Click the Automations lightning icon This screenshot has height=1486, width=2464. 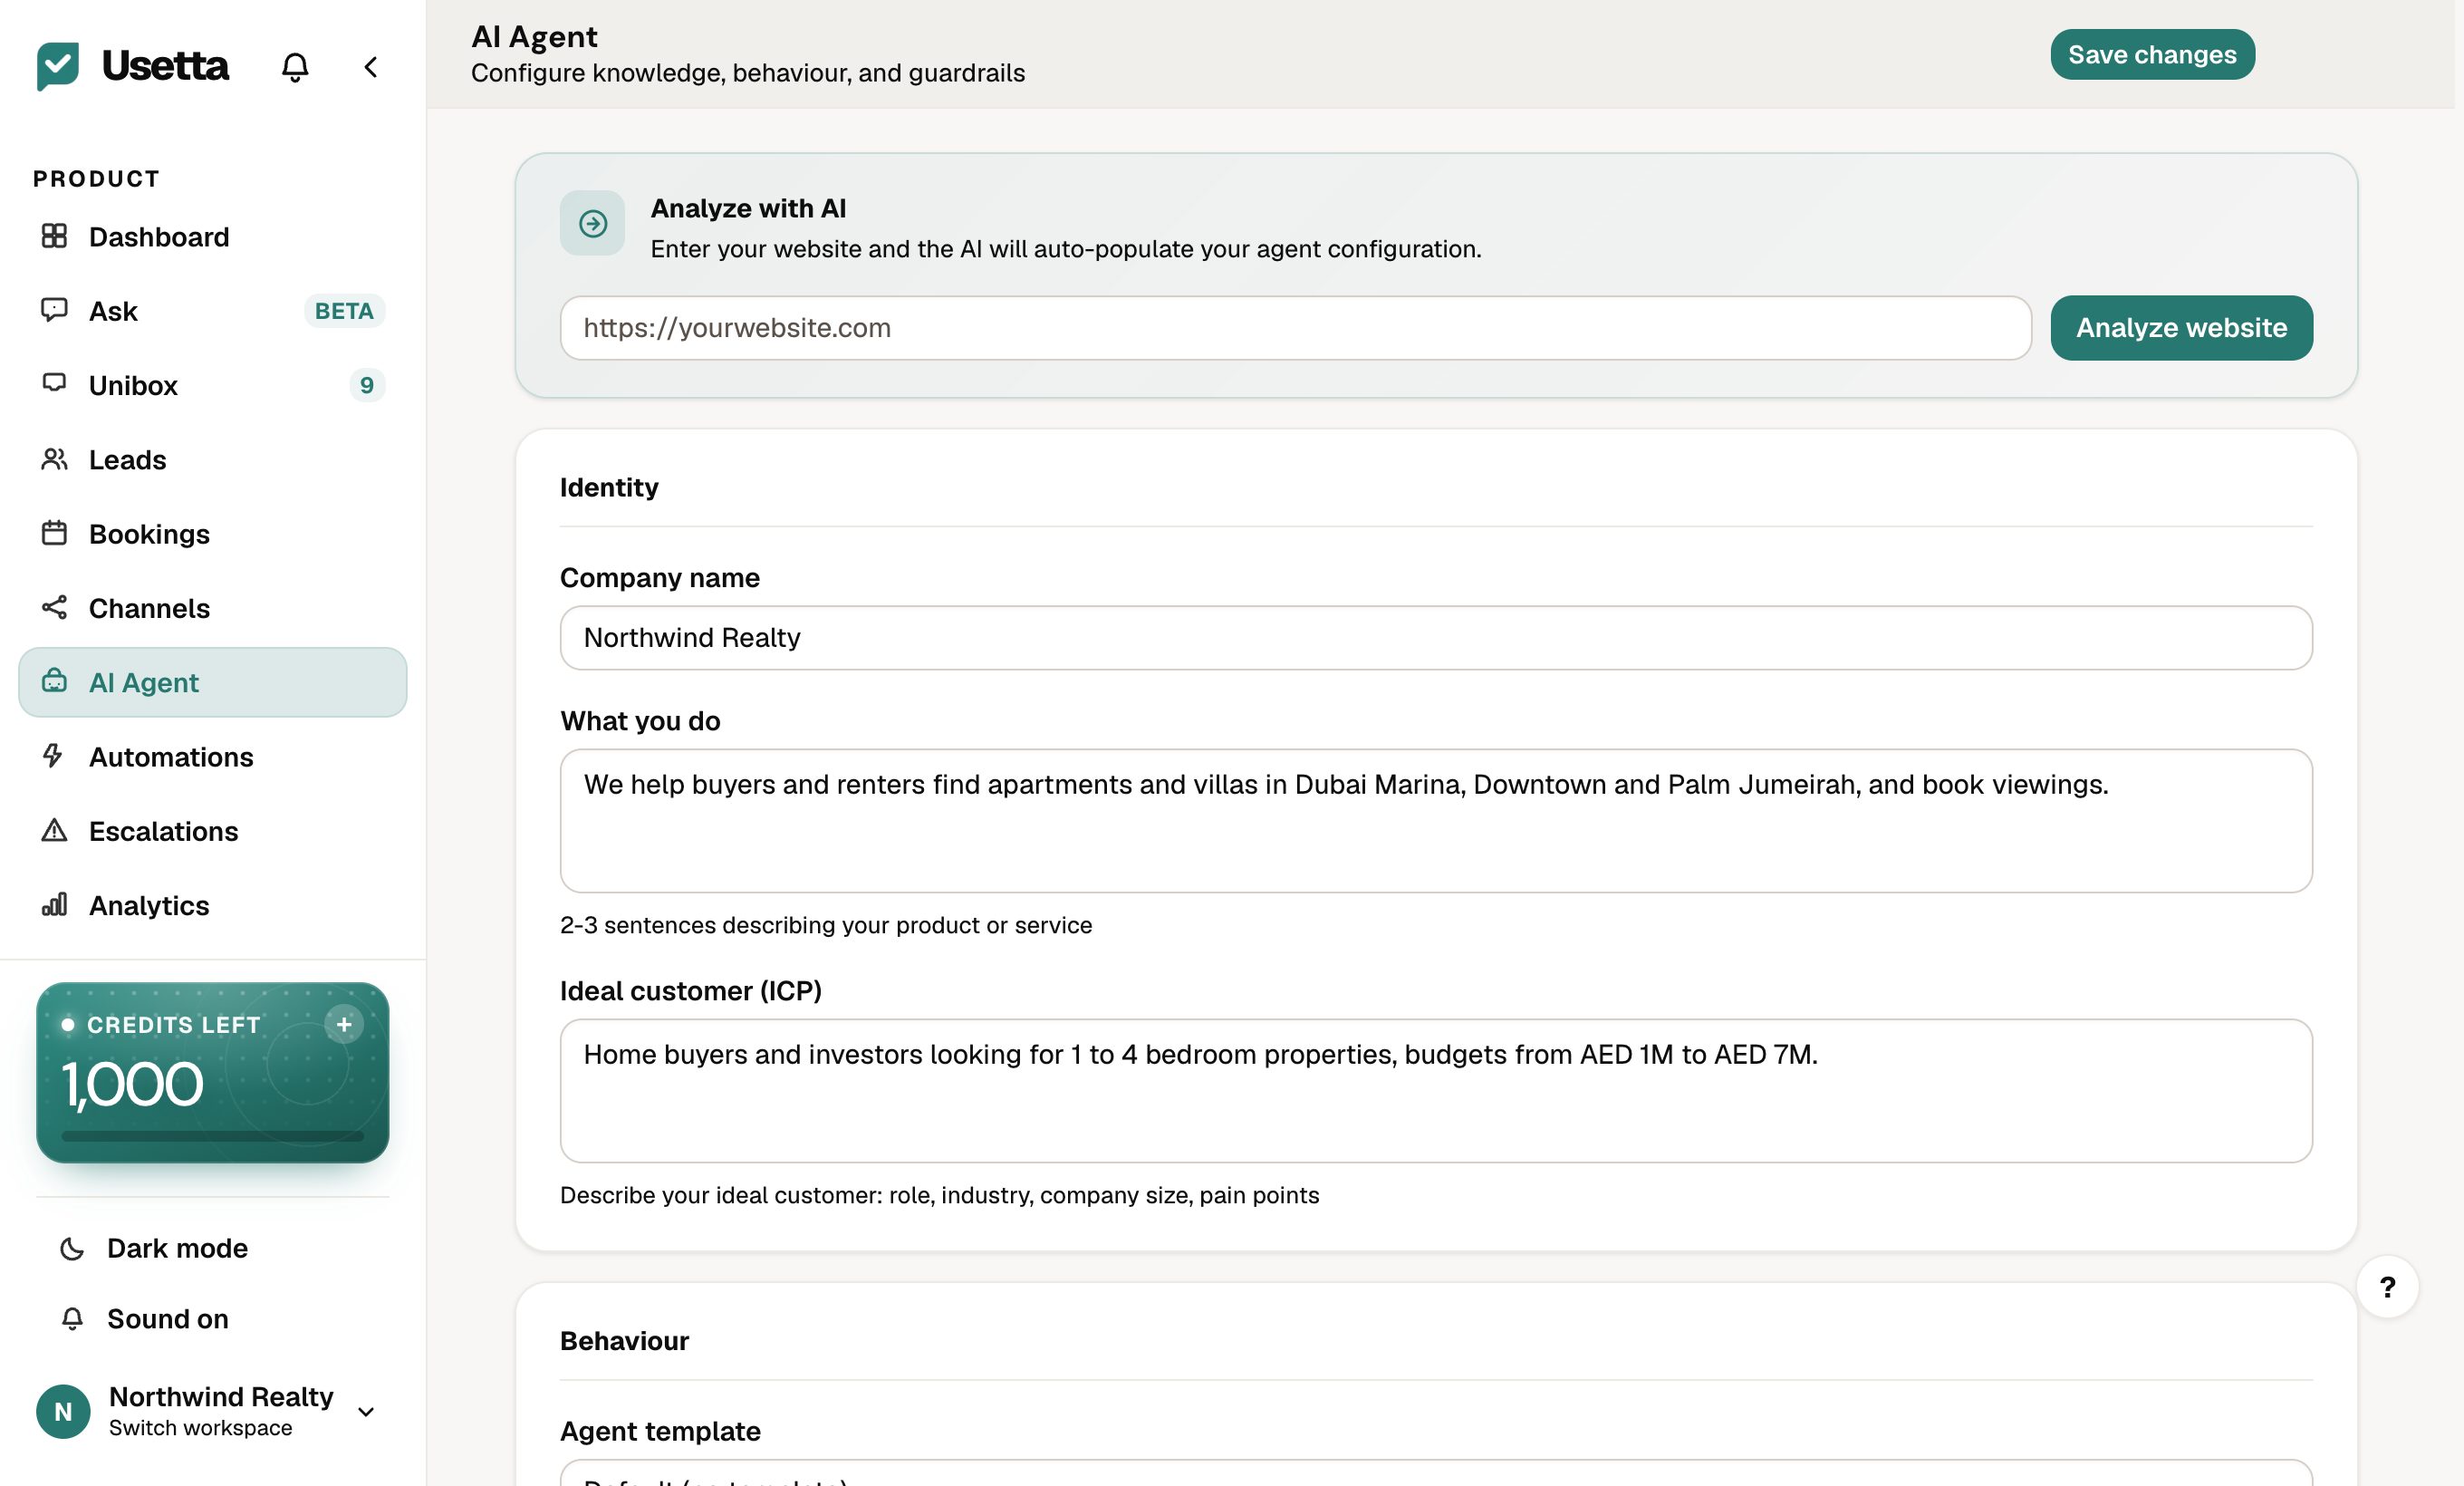pos(54,756)
